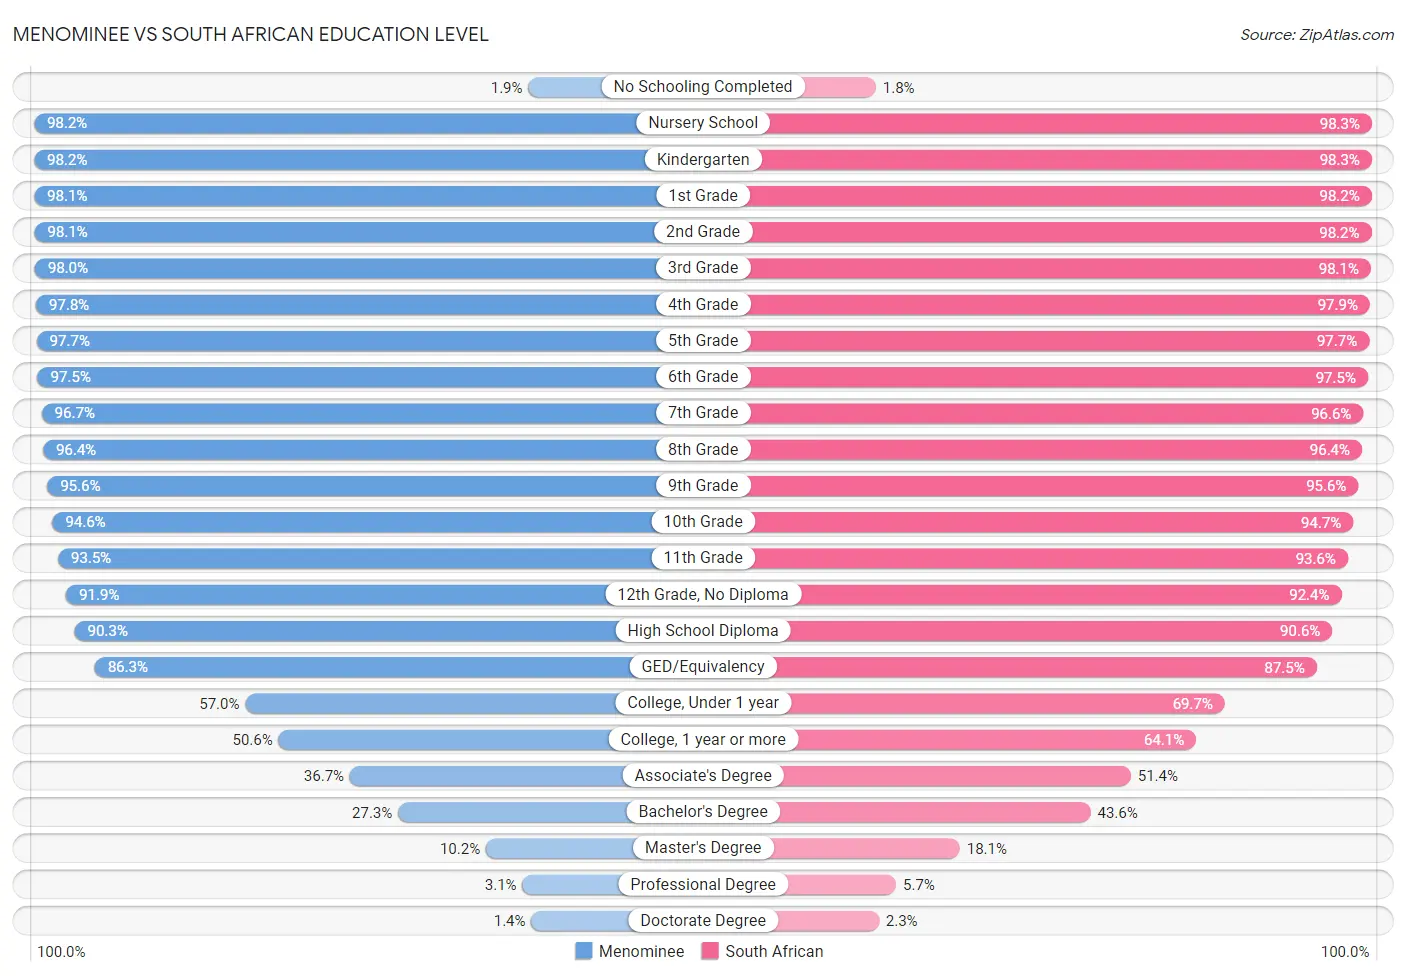Image resolution: width=1406 pixels, height=976 pixels.
Task: Click the chart title Menominee vs South African
Action: pyautogui.click(x=251, y=34)
